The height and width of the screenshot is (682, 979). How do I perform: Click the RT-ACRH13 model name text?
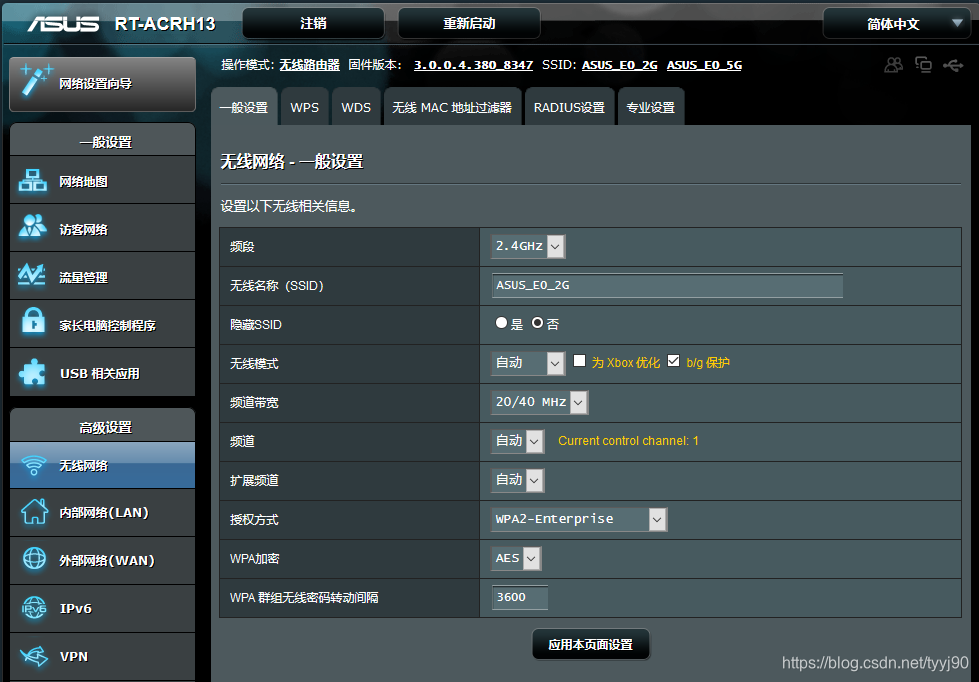click(x=165, y=24)
